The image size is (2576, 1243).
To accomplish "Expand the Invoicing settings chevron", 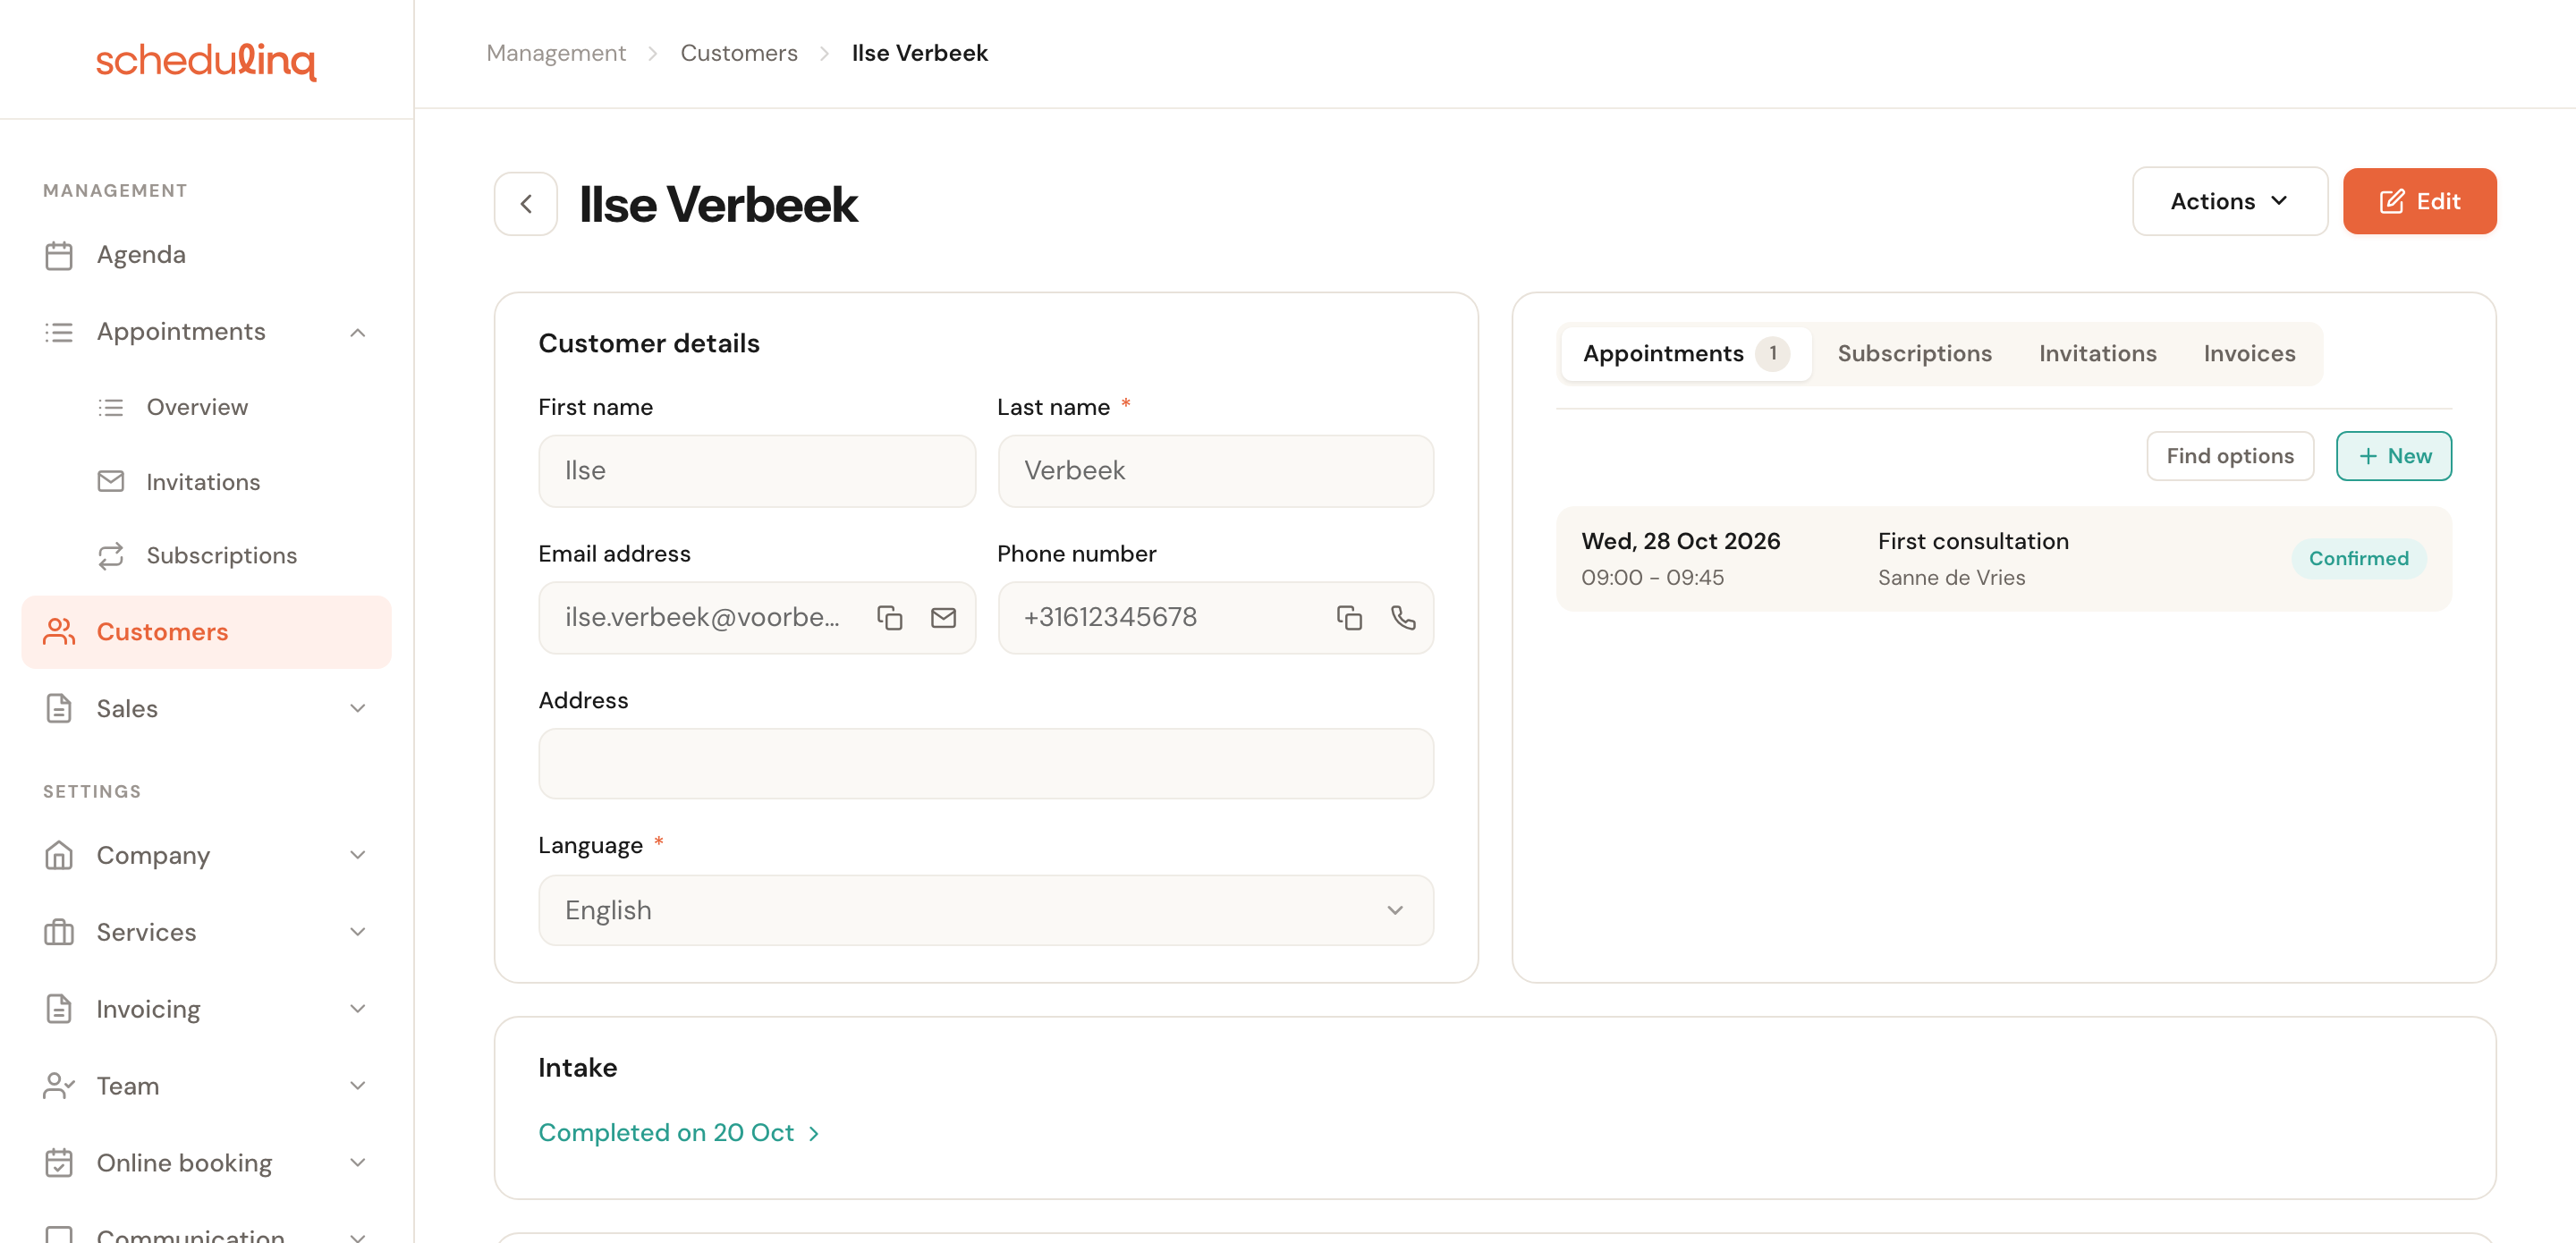I will pos(358,1009).
